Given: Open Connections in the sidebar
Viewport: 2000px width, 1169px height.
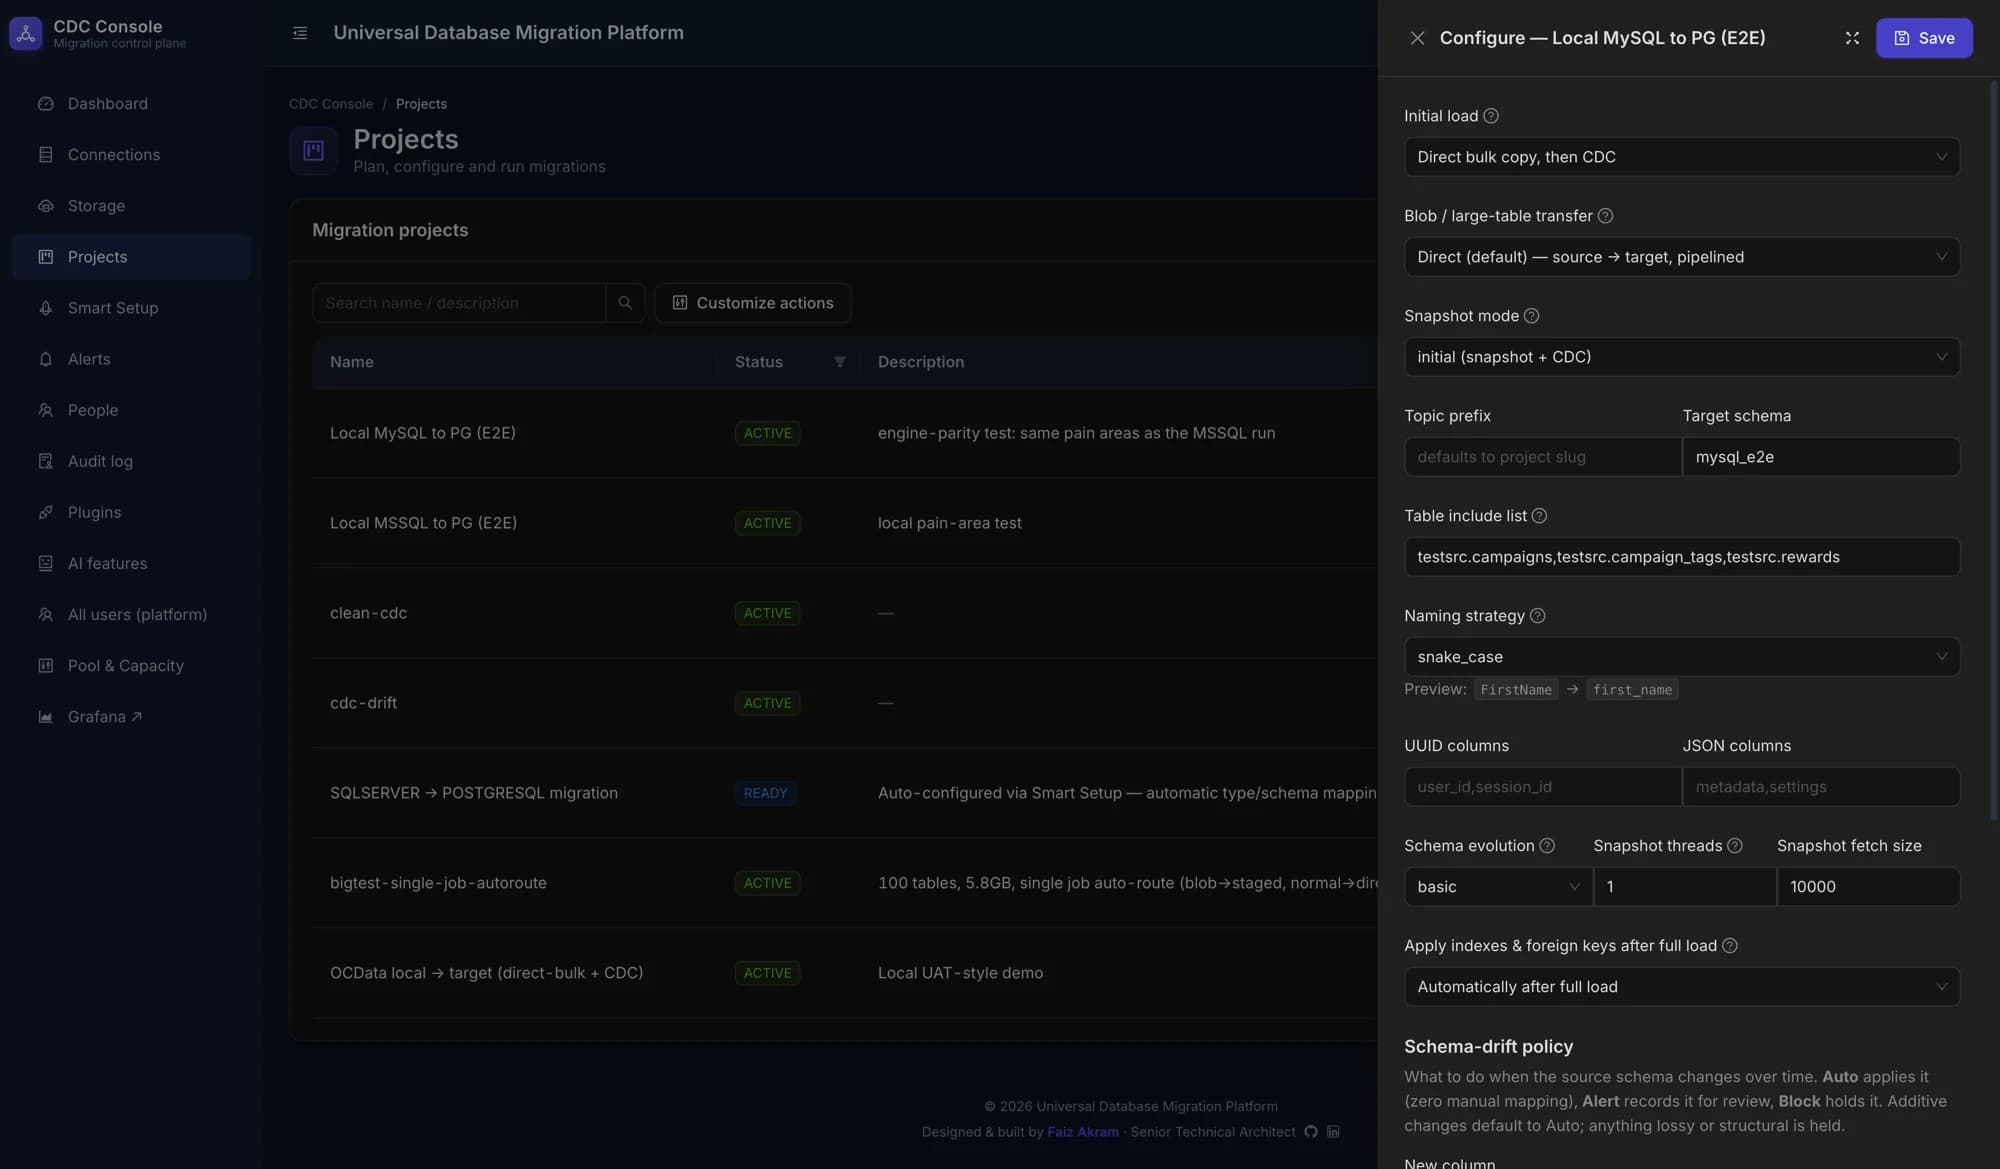Looking at the screenshot, I should tap(131, 155).
